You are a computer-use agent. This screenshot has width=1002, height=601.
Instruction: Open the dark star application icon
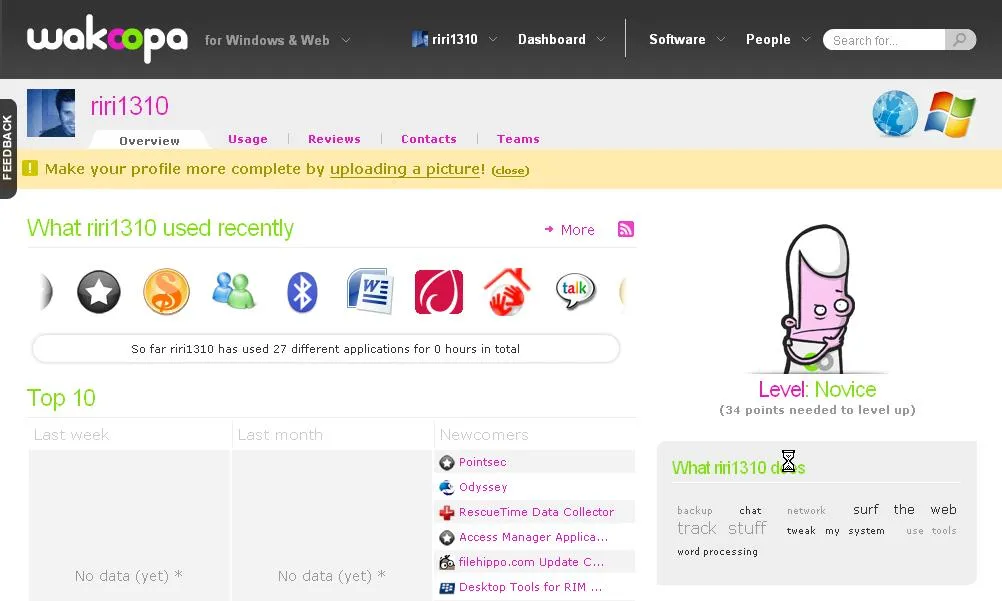click(x=99, y=292)
